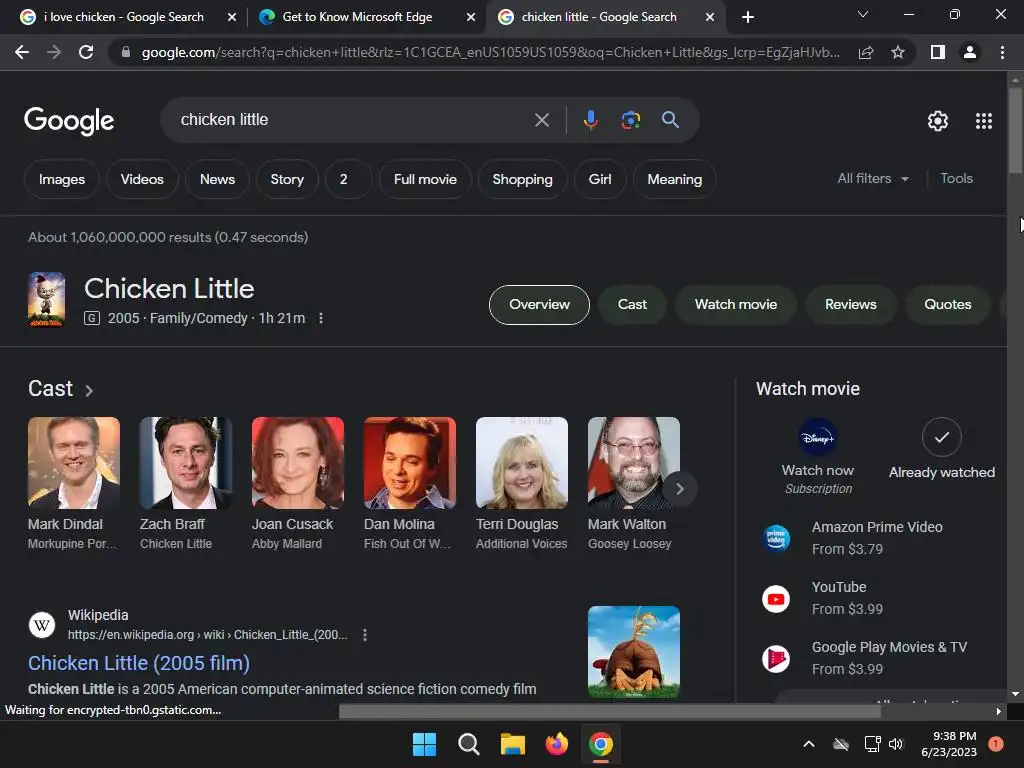Open Windows taskbar search
This screenshot has height=768, width=1024.
point(469,744)
